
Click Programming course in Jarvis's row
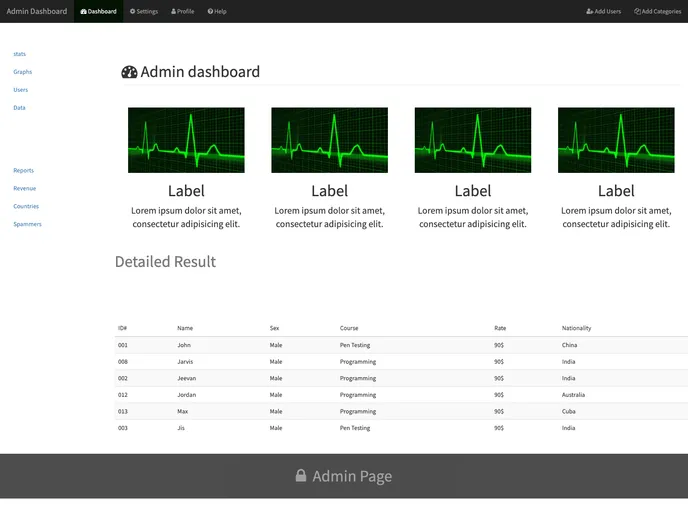[358, 362]
